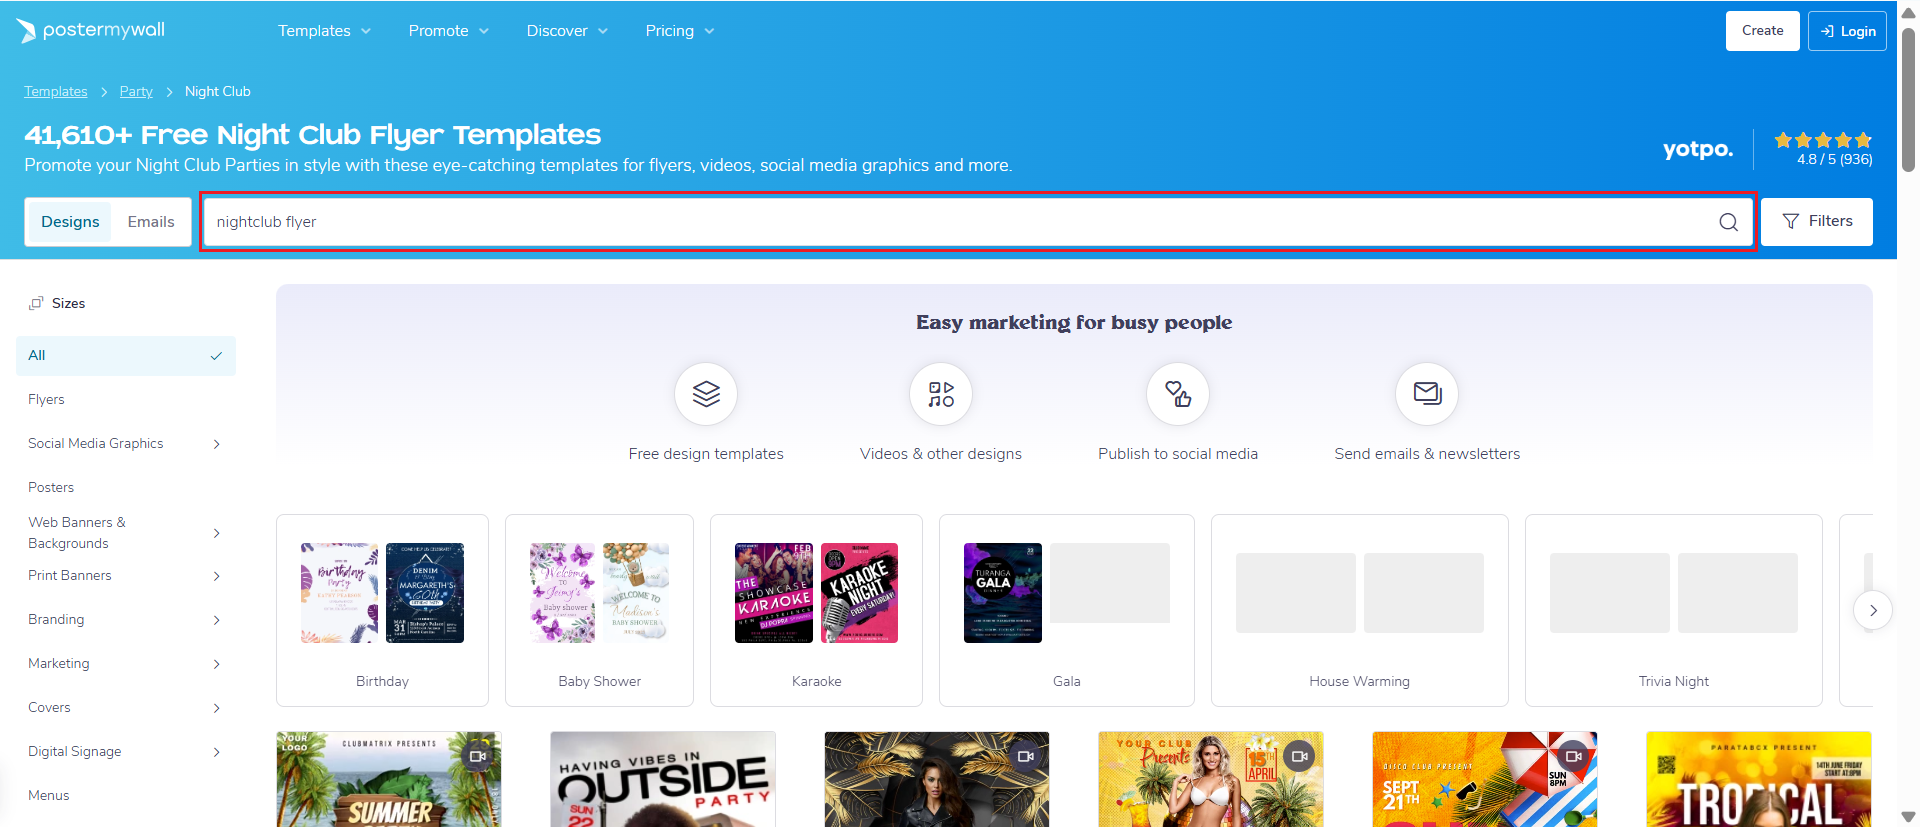Open the Summer party template thumbnail

[389, 779]
